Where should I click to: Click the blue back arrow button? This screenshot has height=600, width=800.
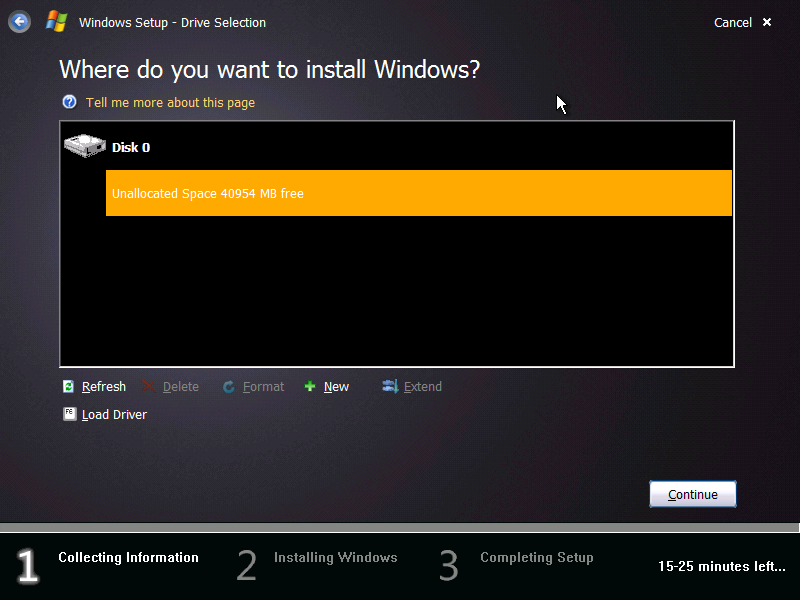(x=19, y=22)
